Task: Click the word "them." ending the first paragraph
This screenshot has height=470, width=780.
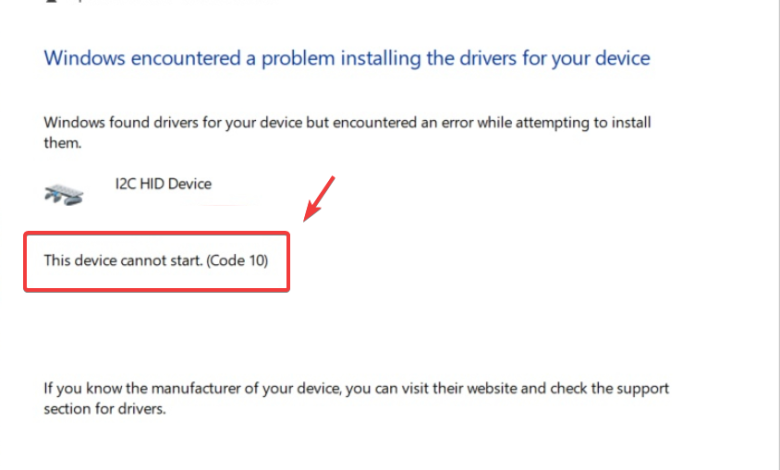Action: tap(62, 142)
